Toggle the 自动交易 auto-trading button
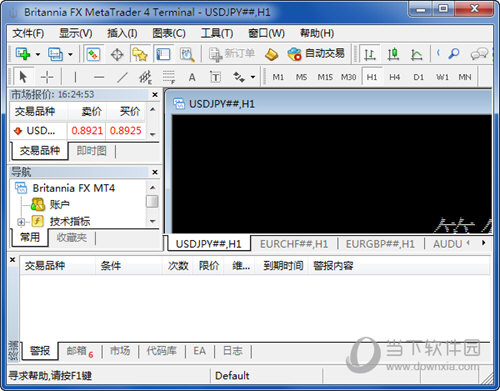 [x=316, y=54]
